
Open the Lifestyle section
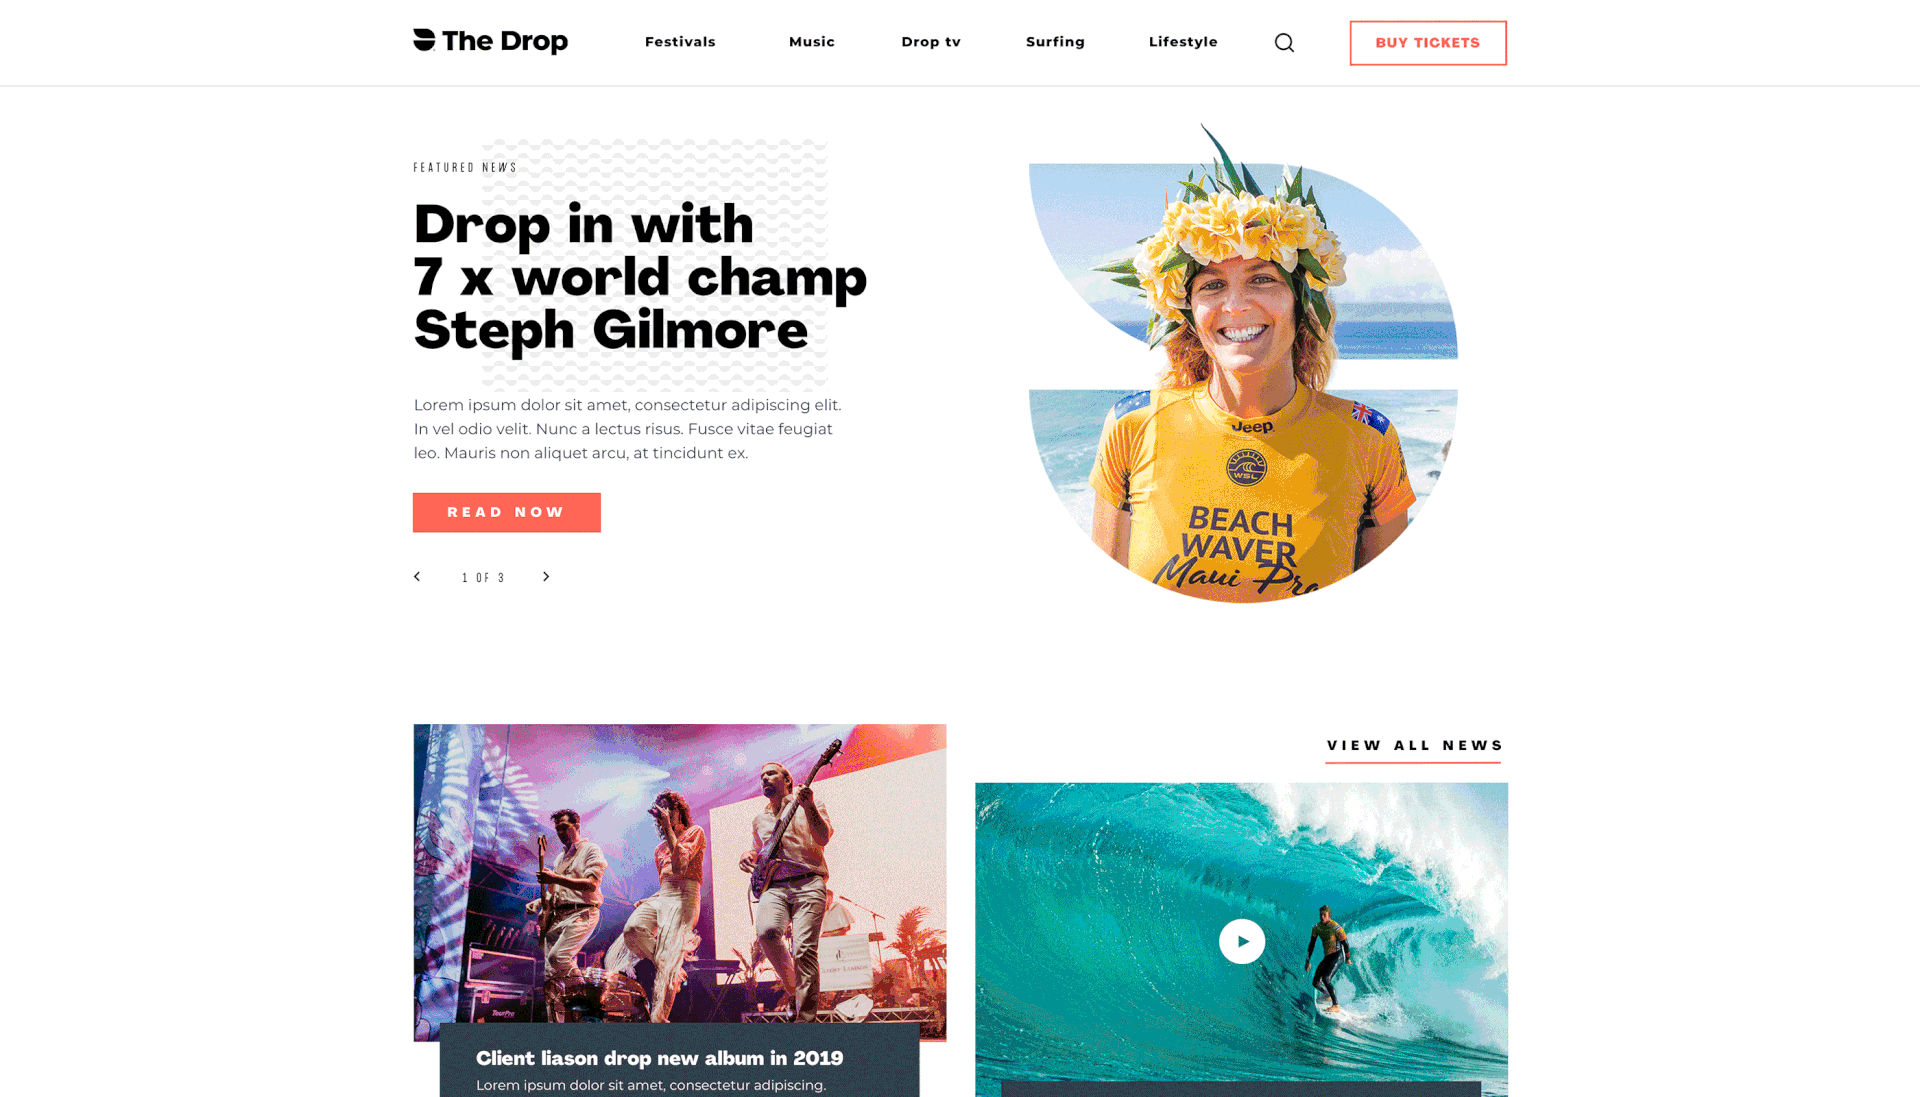click(x=1183, y=42)
